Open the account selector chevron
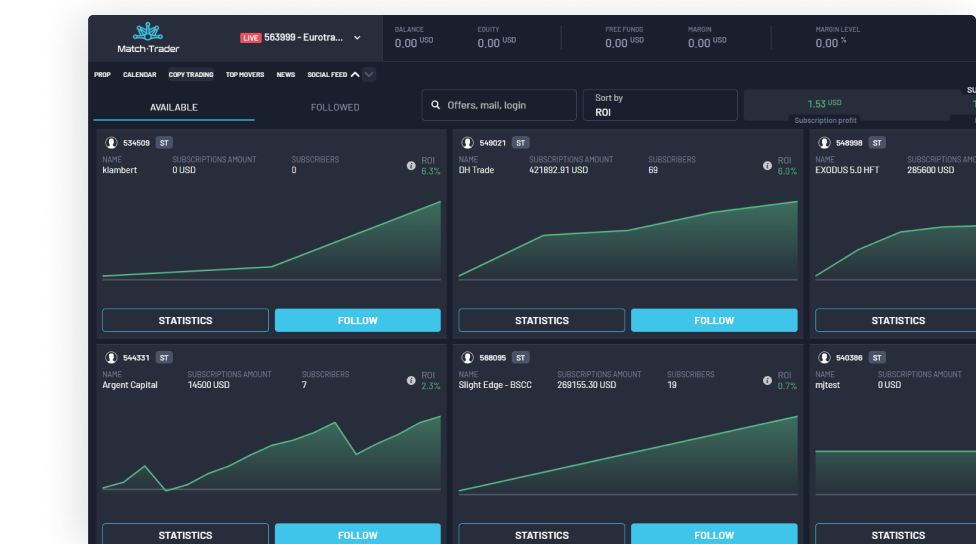Viewport: 976px width, 544px height. coord(357,38)
